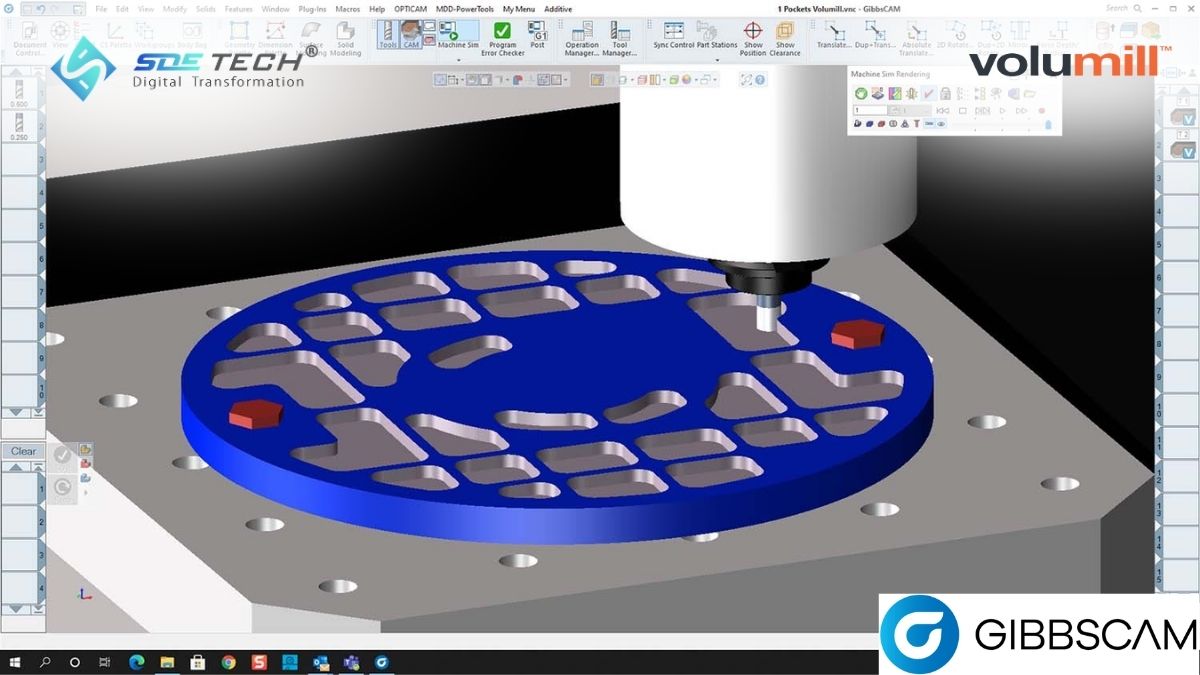Open the OPTICAM menu
1200x675 pixels.
tap(410, 8)
